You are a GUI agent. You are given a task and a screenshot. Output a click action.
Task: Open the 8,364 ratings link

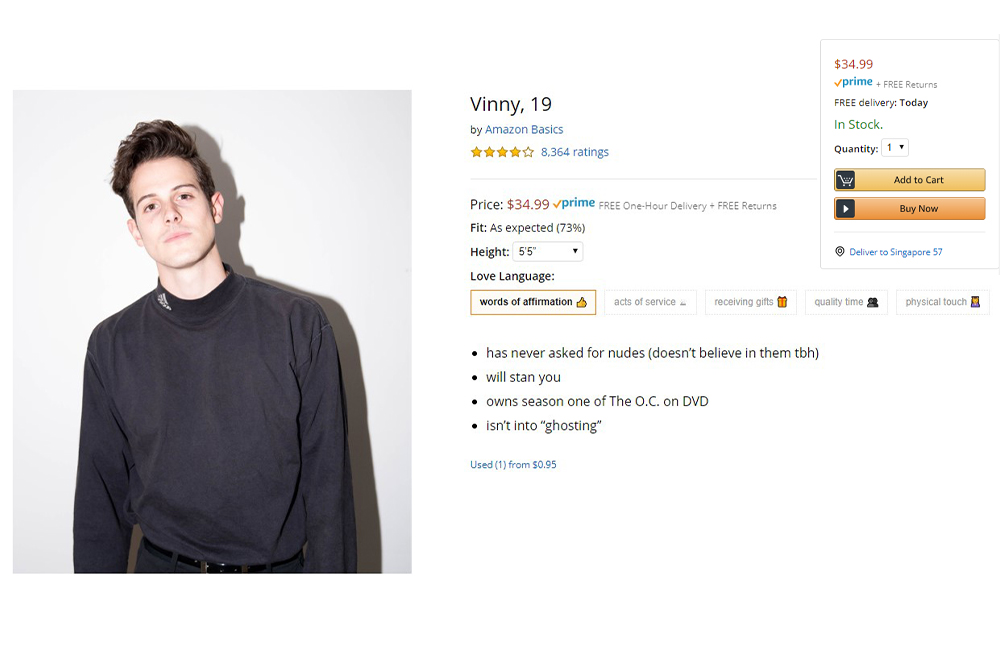(x=575, y=152)
